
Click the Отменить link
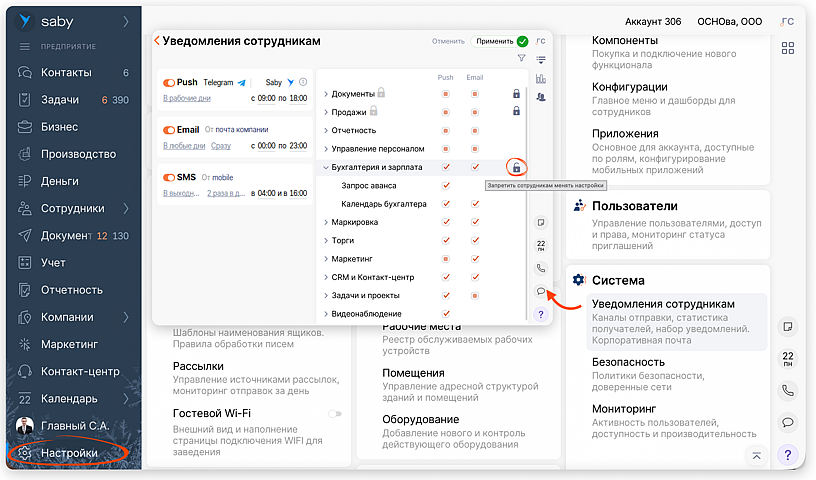[x=448, y=41]
